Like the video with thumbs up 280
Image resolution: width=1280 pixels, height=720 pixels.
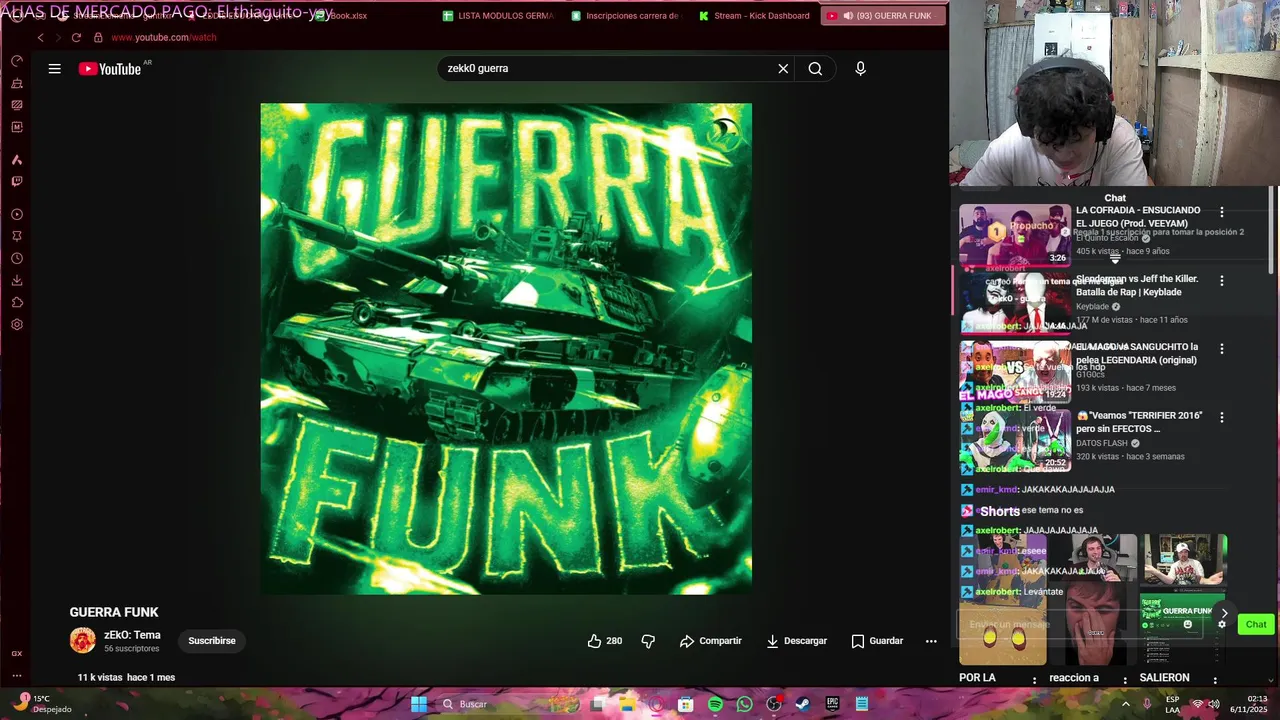[x=605, y=641]
